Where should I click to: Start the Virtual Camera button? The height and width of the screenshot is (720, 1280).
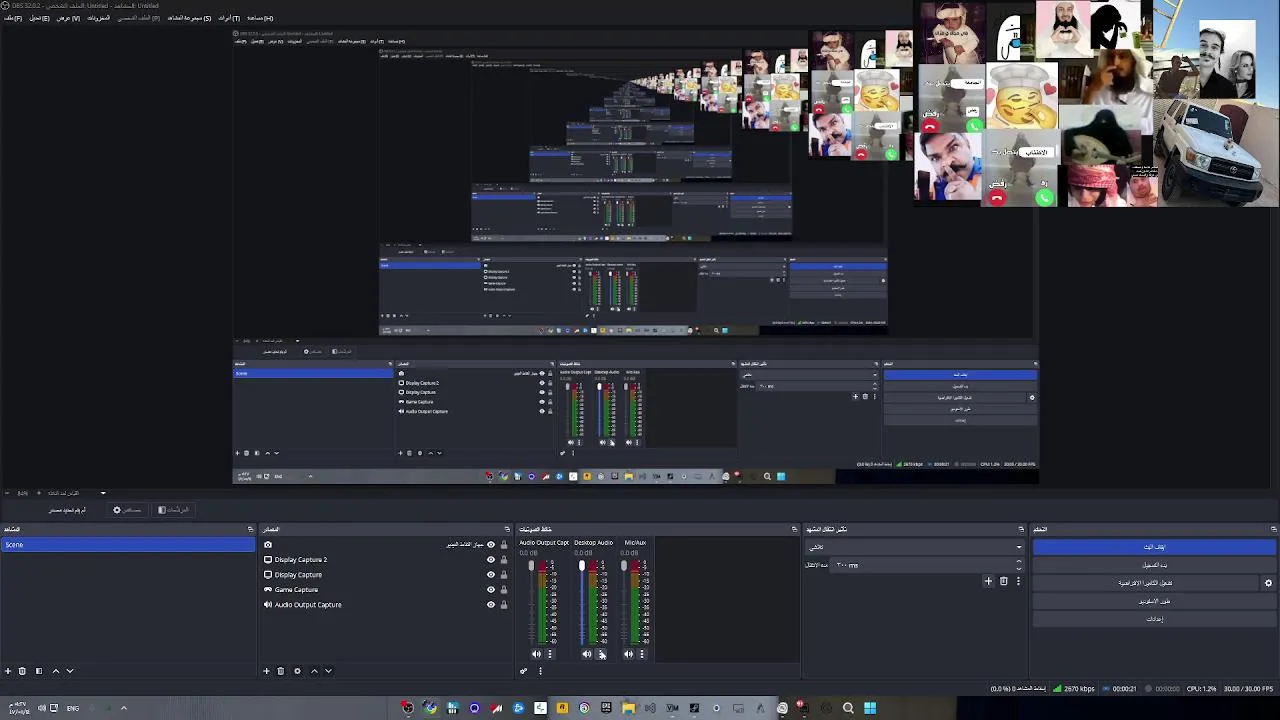tap(1146, 583)
